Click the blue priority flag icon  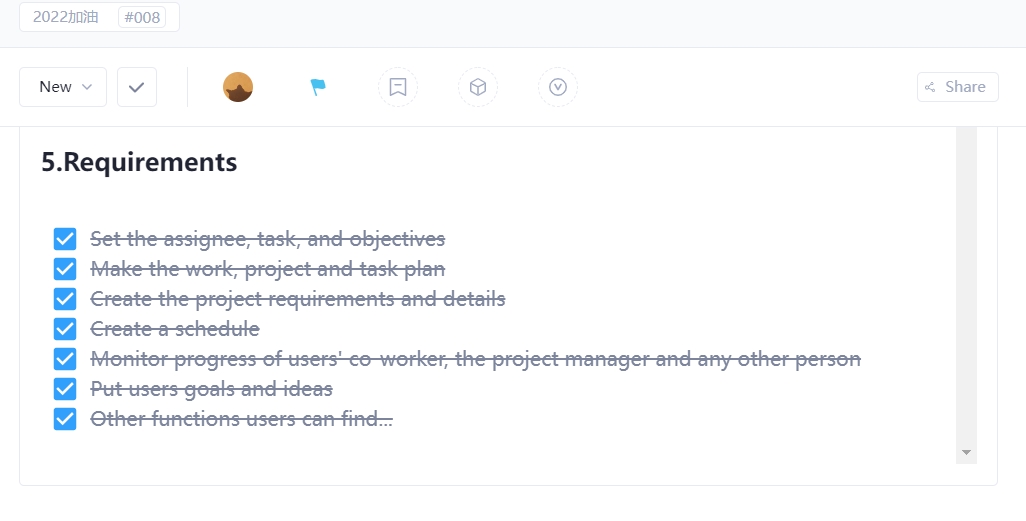(318, 87)
